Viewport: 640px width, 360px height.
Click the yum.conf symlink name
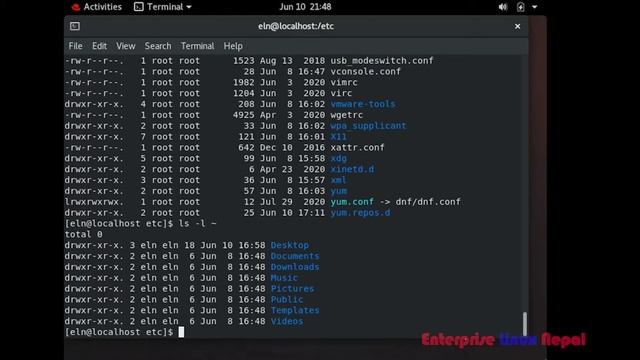[352, 202]
